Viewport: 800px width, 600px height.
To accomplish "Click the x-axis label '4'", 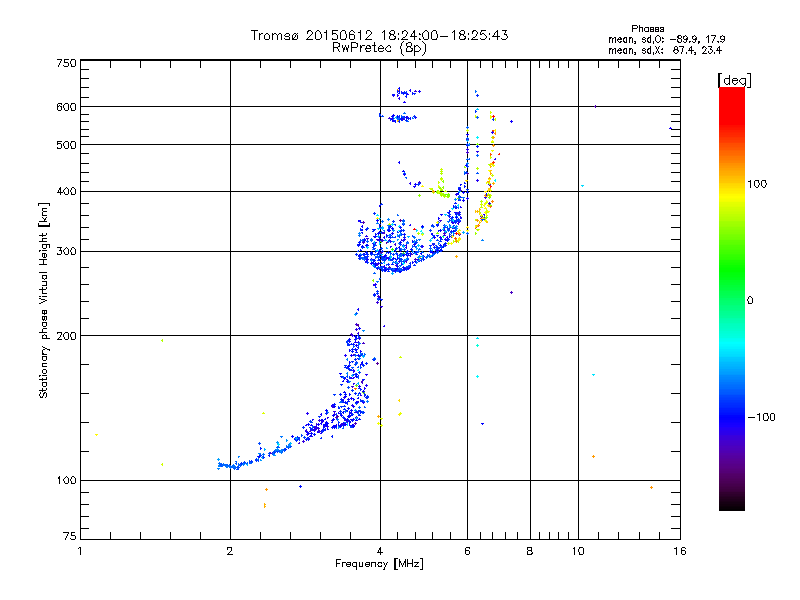I will point(380,551).
